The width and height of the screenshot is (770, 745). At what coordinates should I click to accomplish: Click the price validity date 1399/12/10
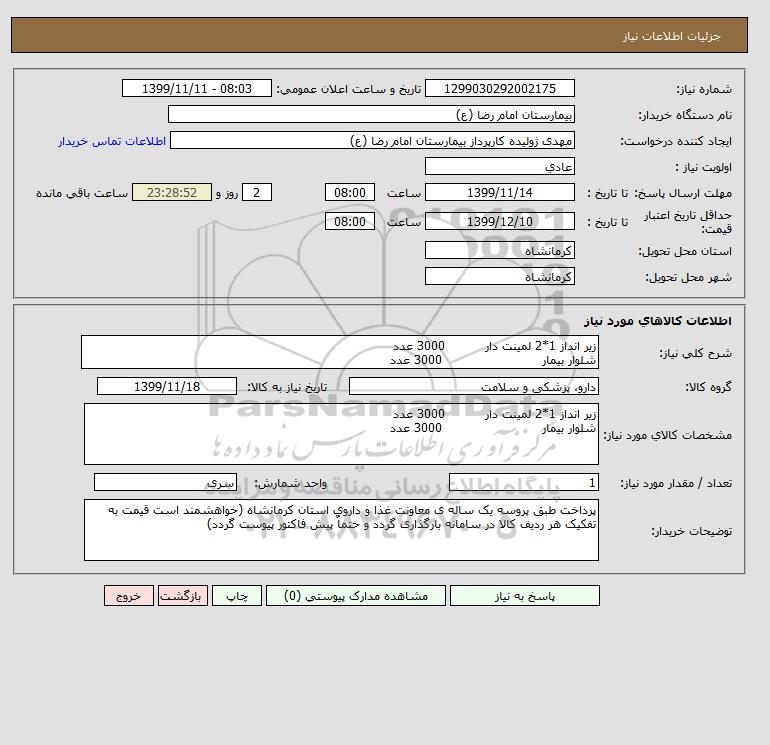(499, 221)
